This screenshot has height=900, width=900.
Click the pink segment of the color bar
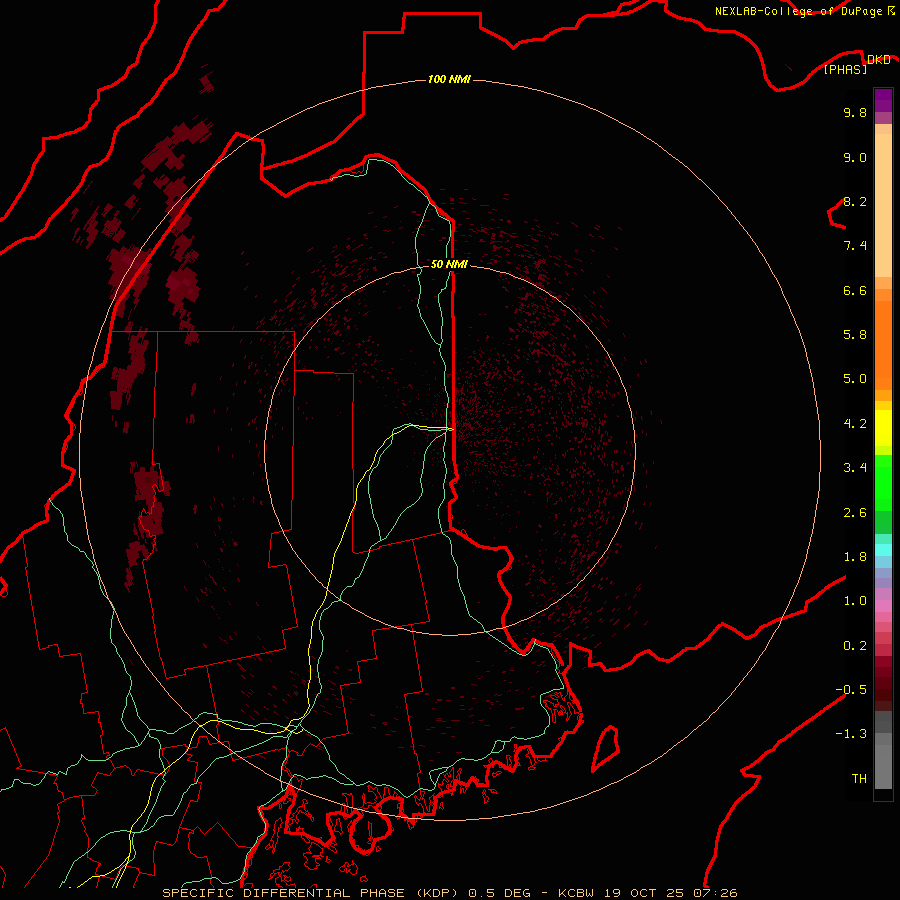(x=883, y=606)
